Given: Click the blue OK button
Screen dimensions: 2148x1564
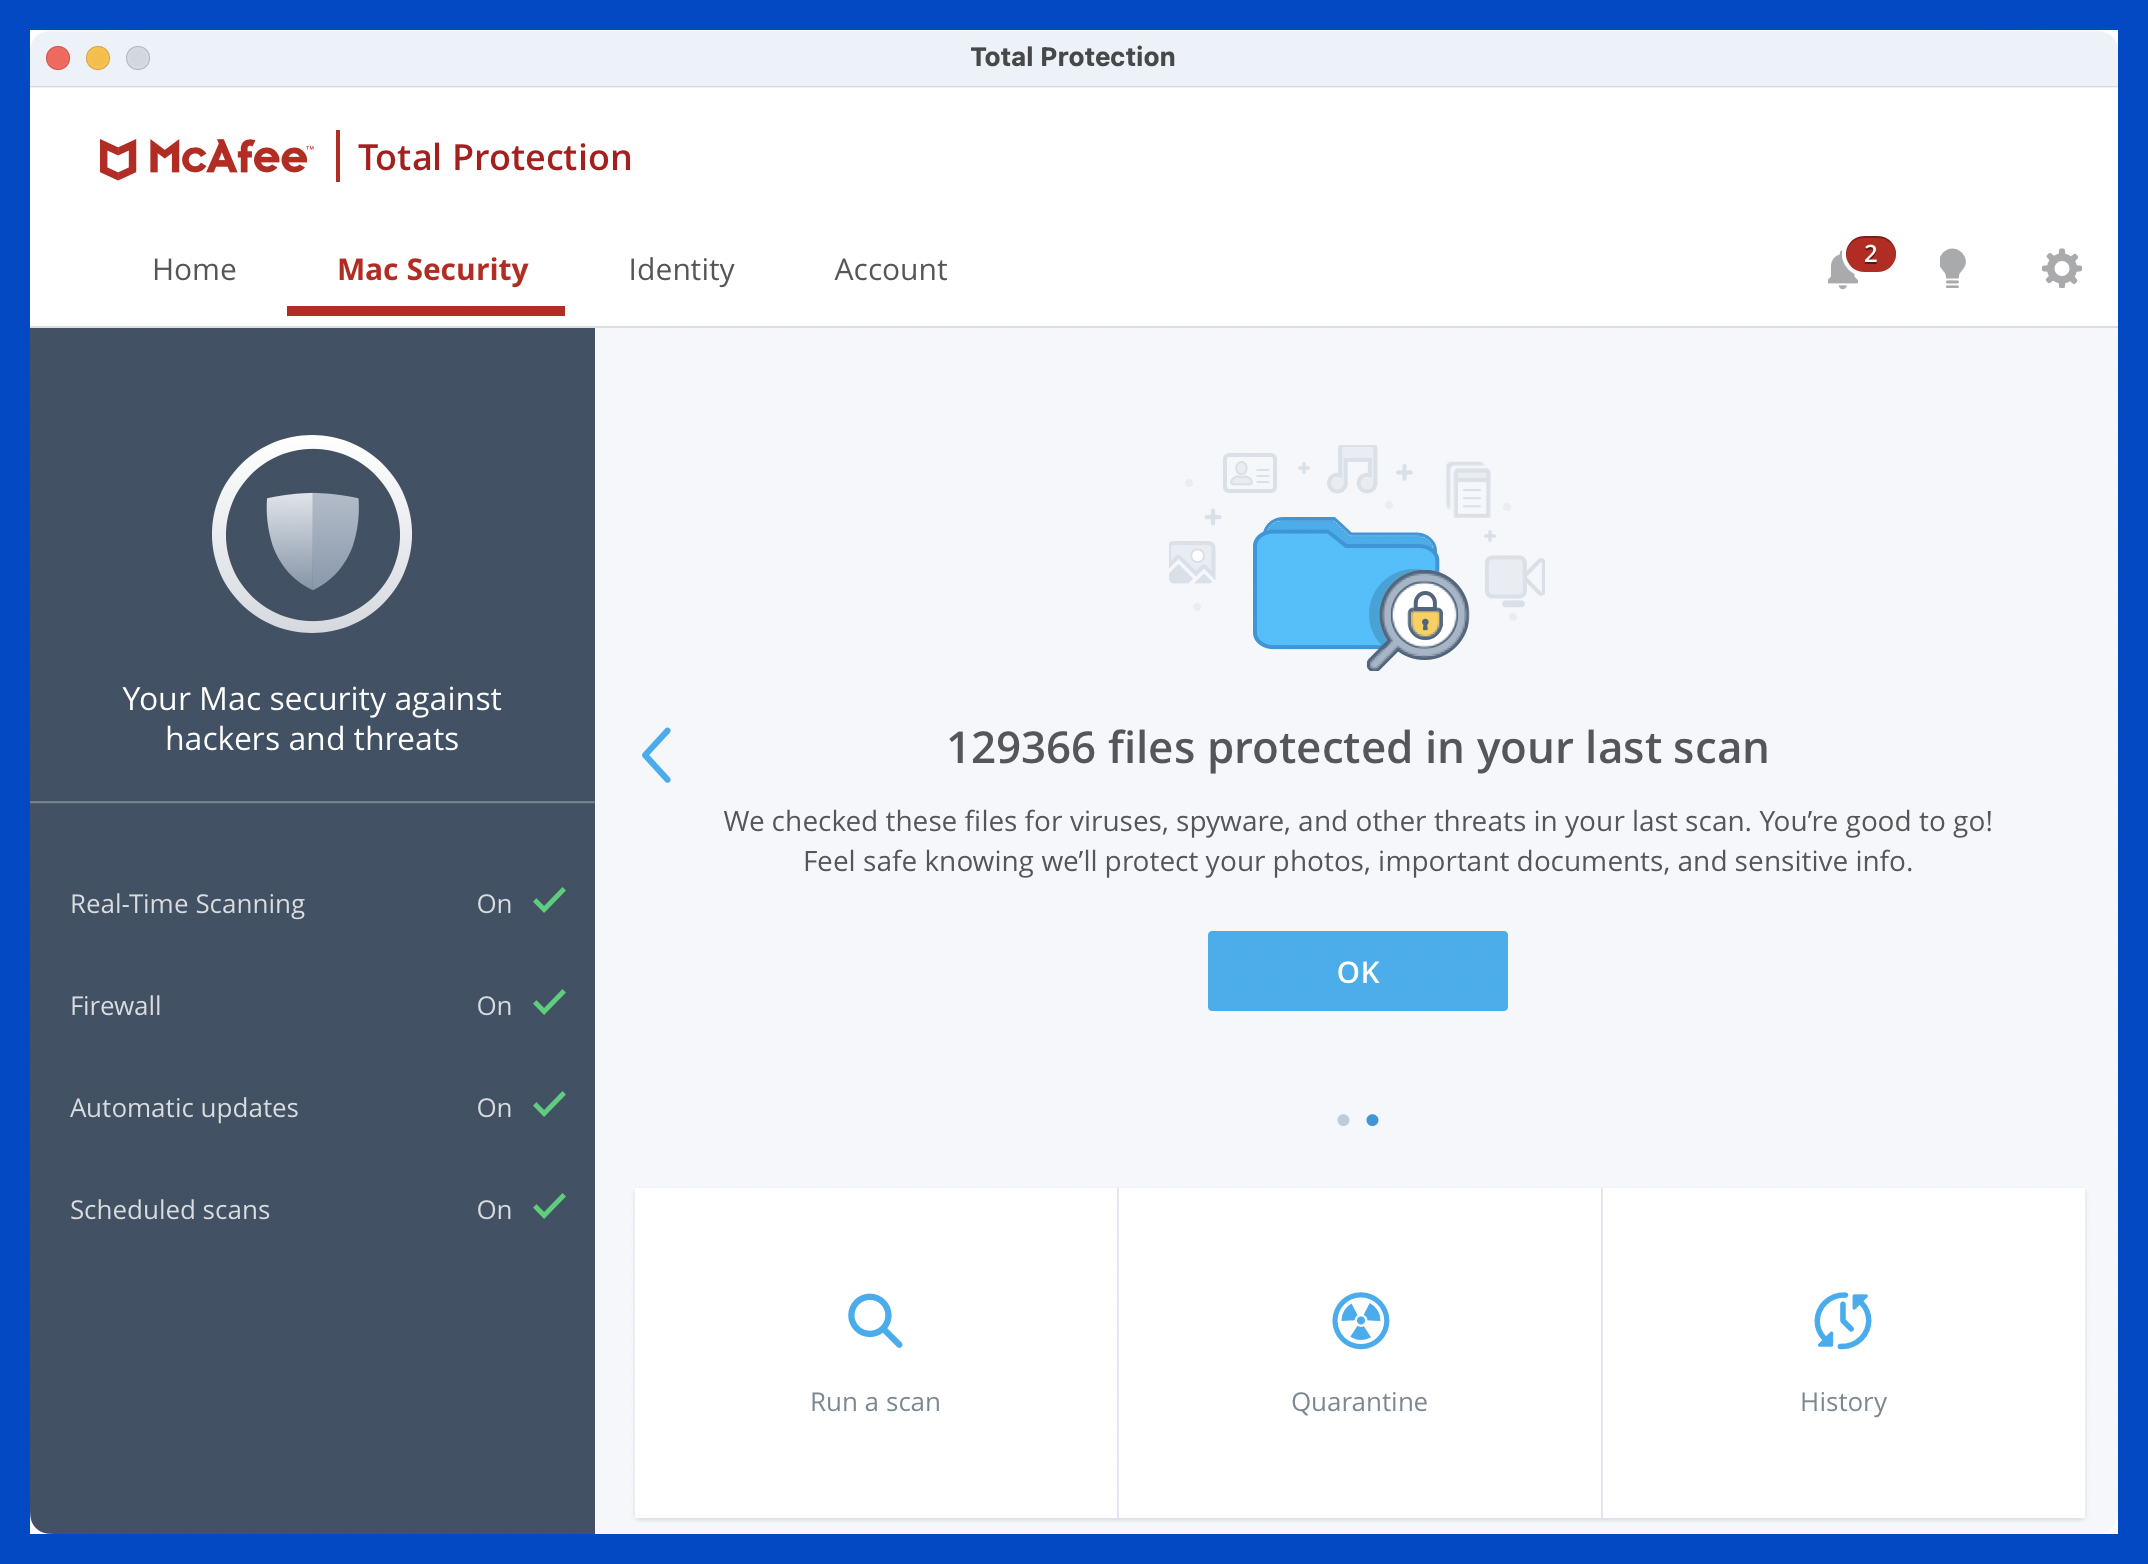Looking at the screenshot, I should (x=1357, y=971).
